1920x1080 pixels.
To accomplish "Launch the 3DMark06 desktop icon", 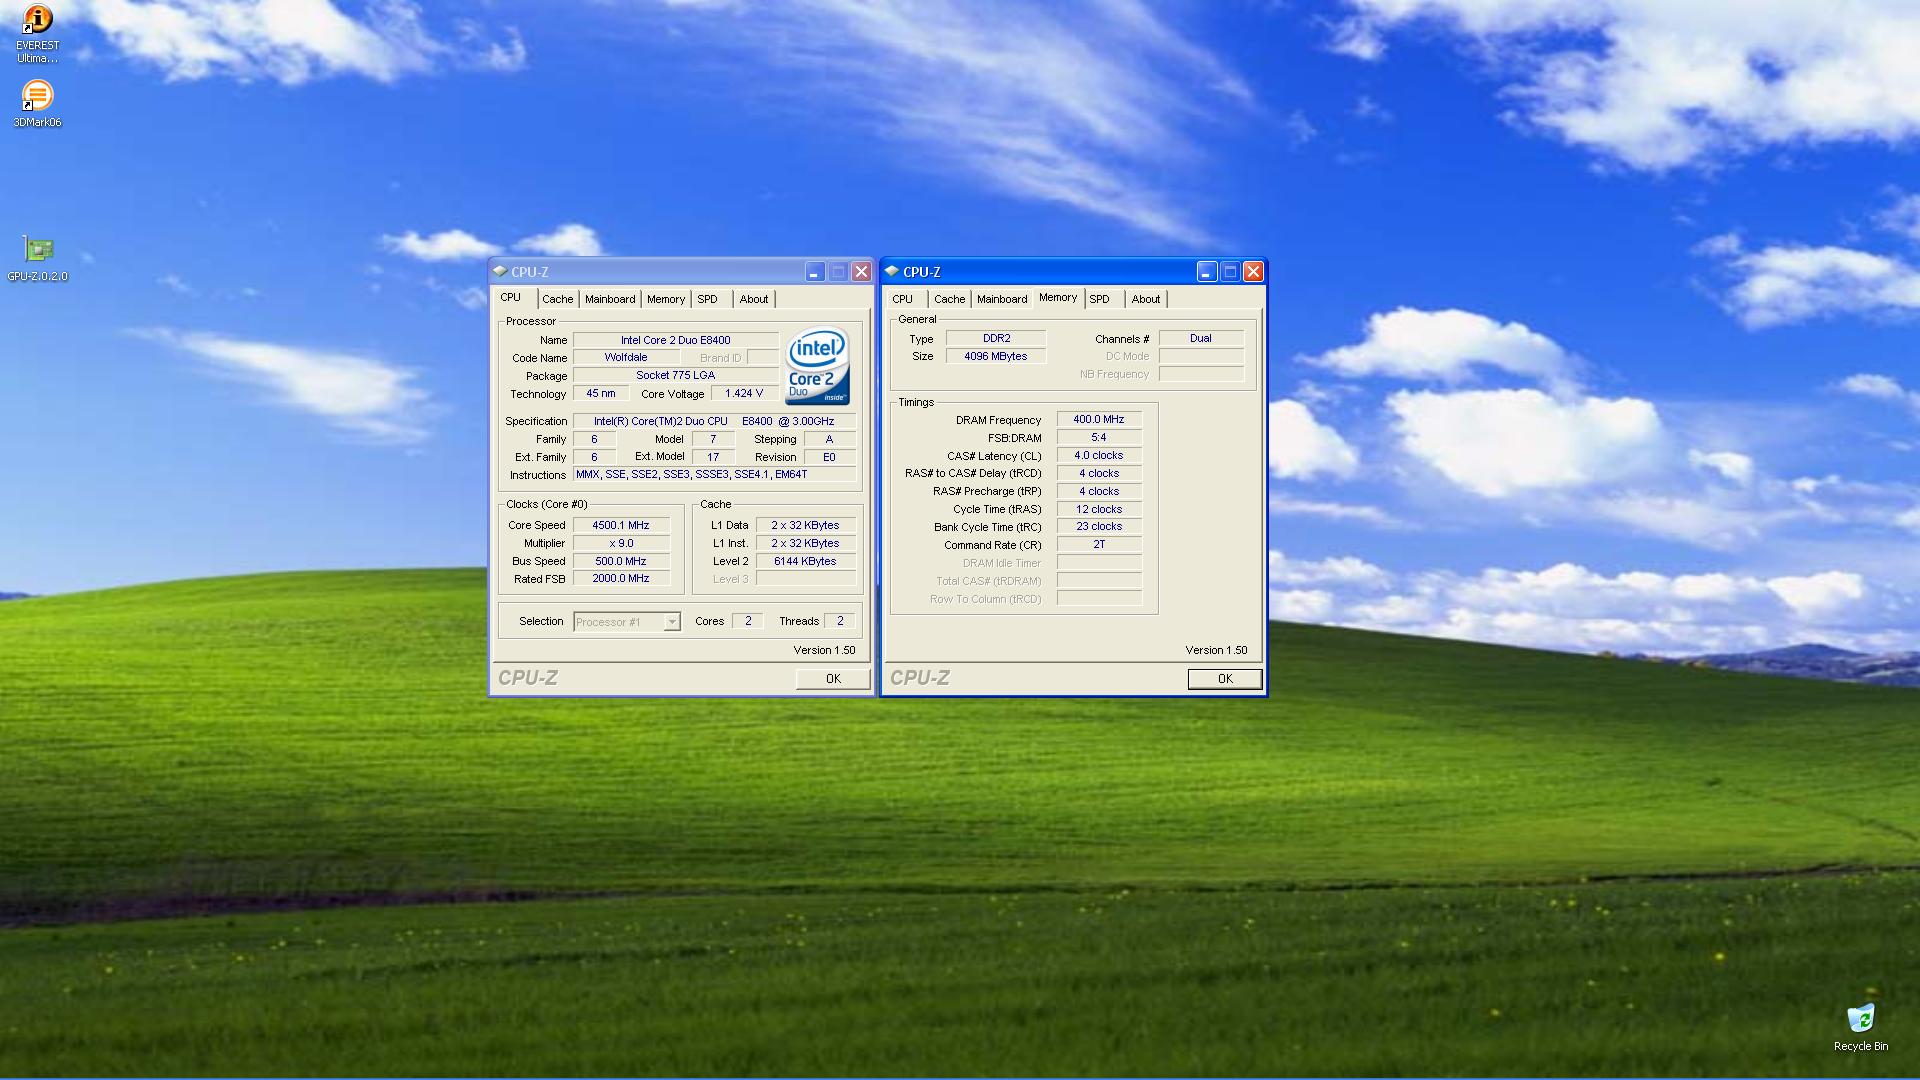I will pyautogui.click(x=37, y=104).
